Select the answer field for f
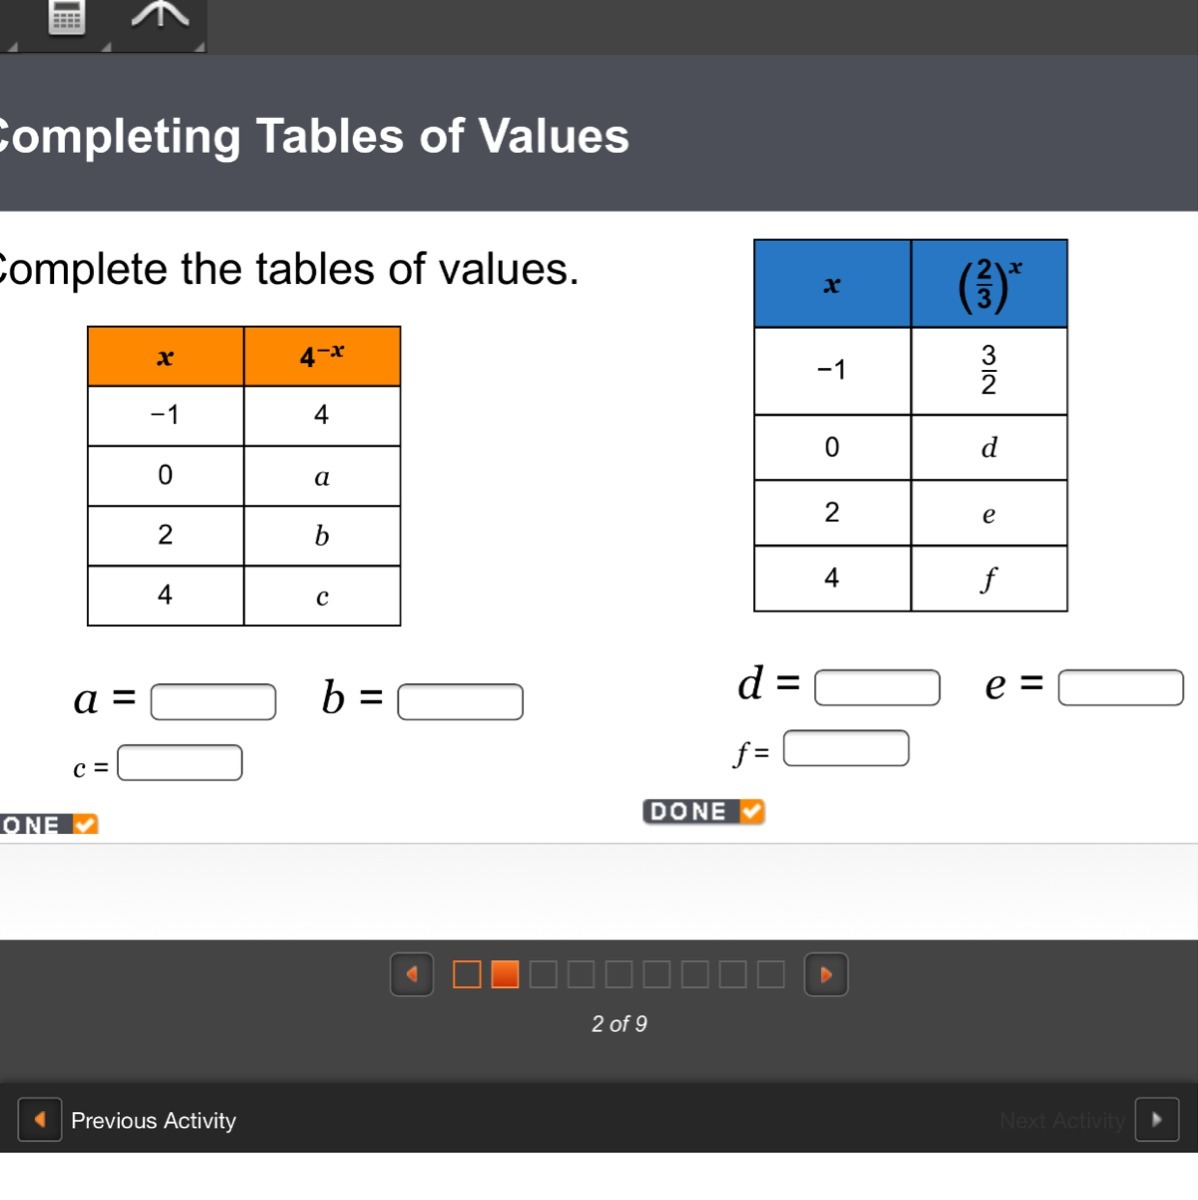Viewport: 1198px width, 1200px height. pyautogui.click(x=846, y=748)
